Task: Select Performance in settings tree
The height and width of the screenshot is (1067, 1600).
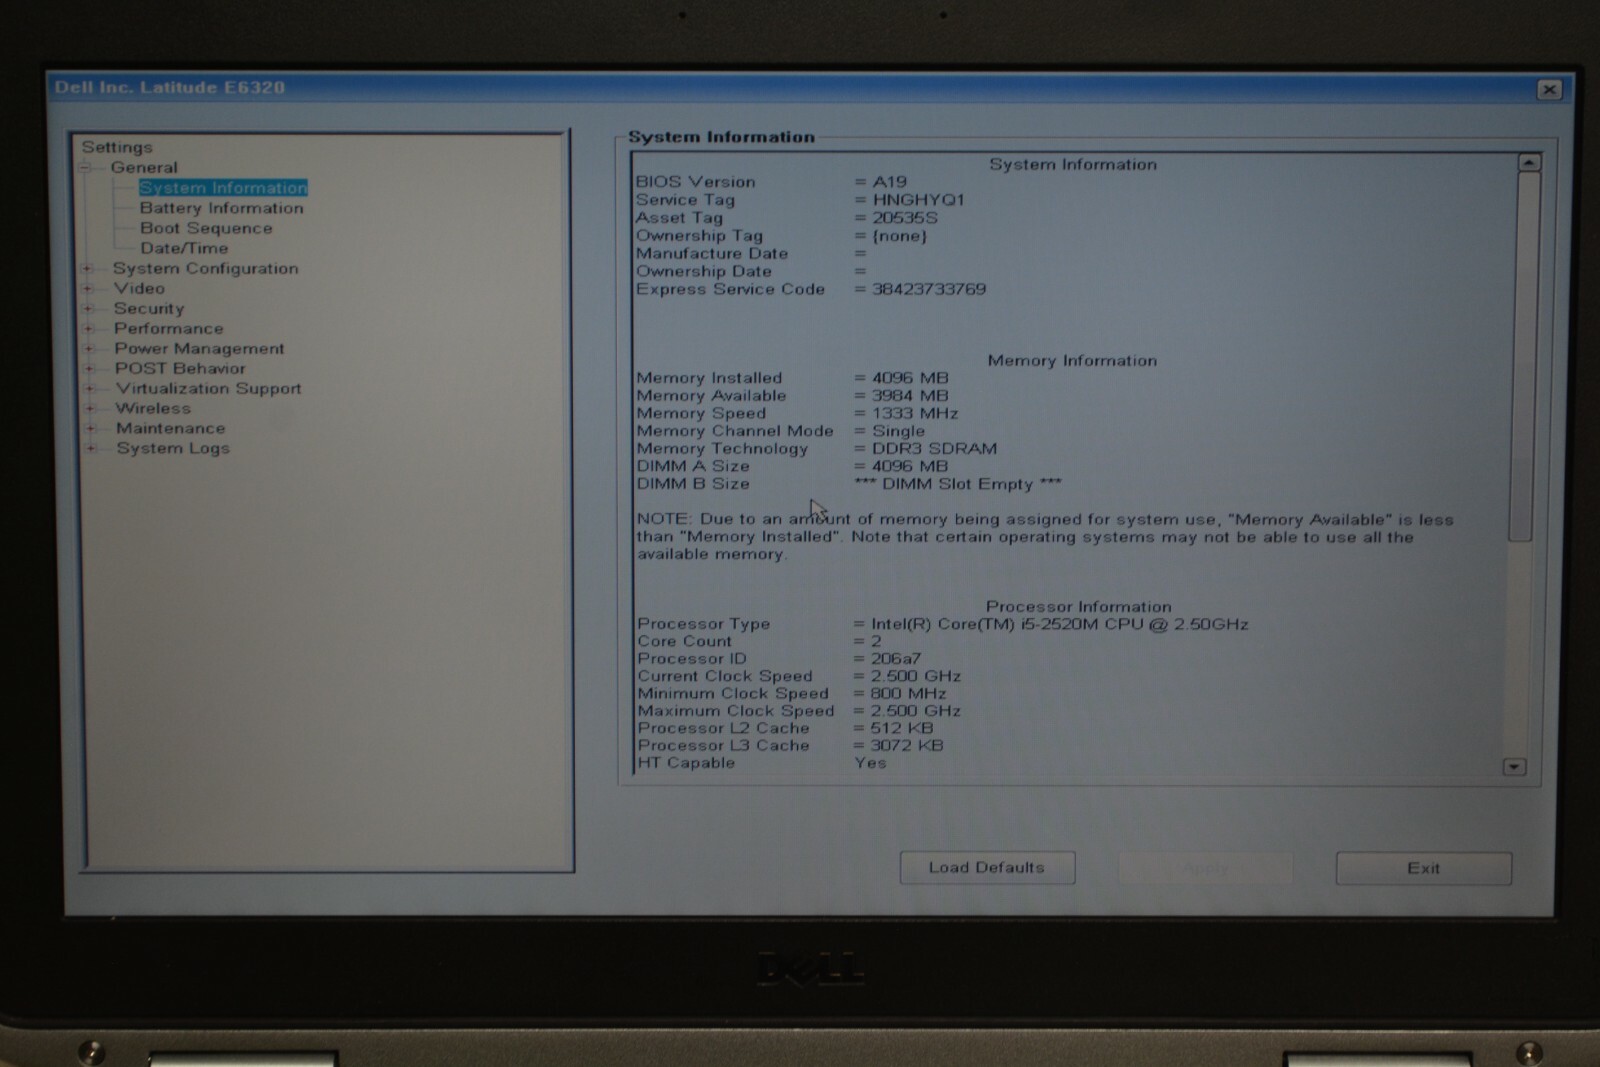Action: pyautogui.click(x=168, y=328)
